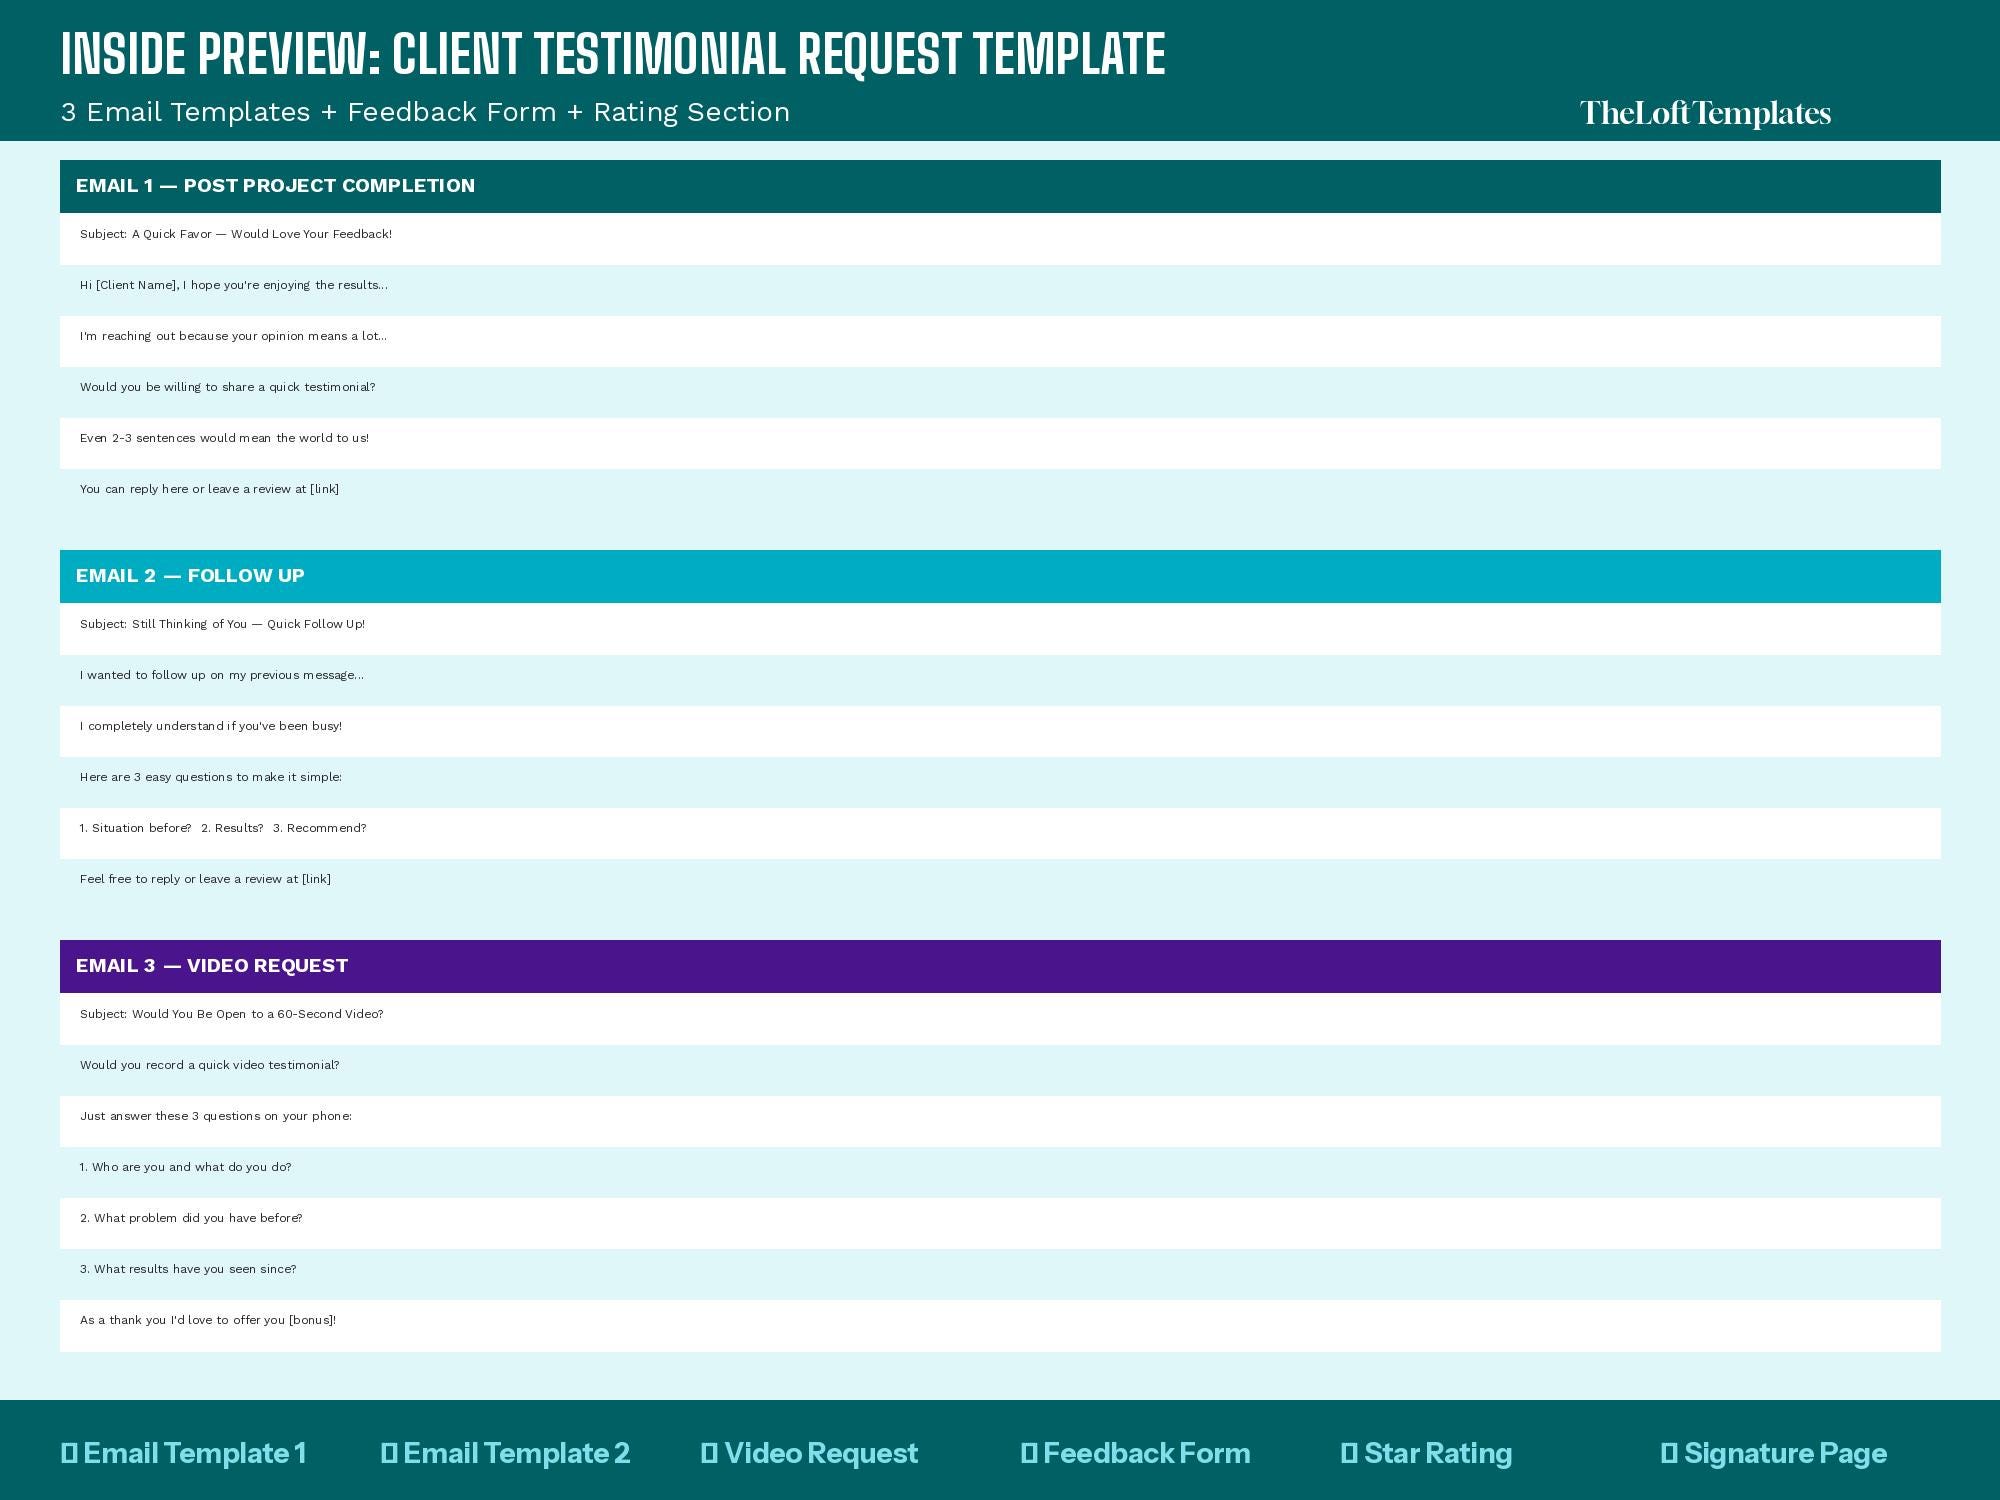Select 'Just answer these 3 questions on your phone:'

tap(216, 1116)
